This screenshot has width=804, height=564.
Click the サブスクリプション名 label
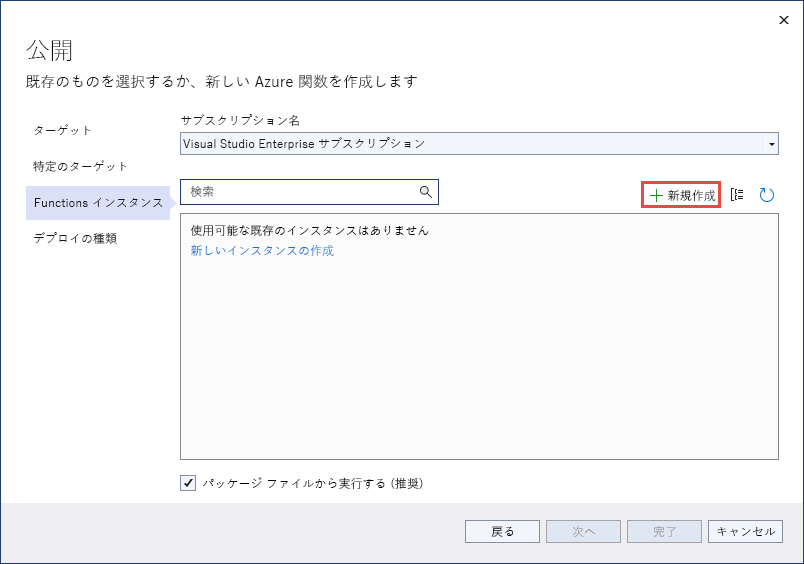[x=240, y=120]
